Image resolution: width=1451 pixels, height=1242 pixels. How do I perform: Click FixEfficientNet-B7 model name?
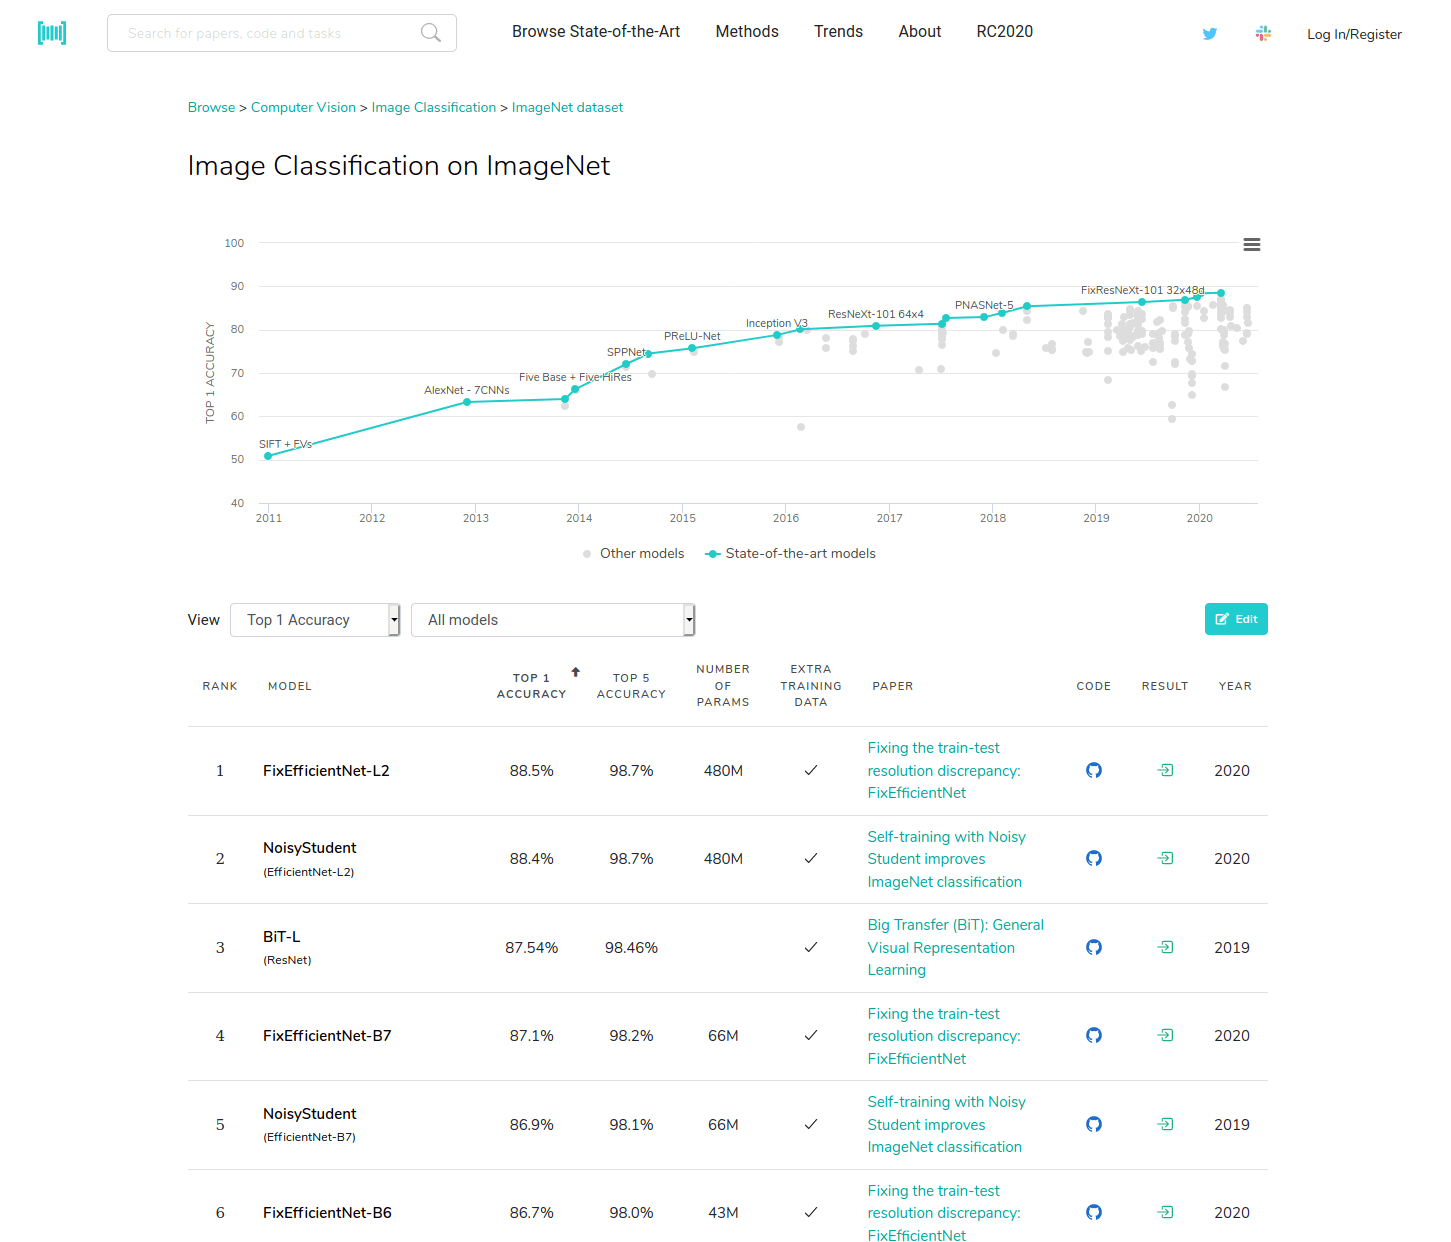pyautogui.click(x=327, y=1035)
